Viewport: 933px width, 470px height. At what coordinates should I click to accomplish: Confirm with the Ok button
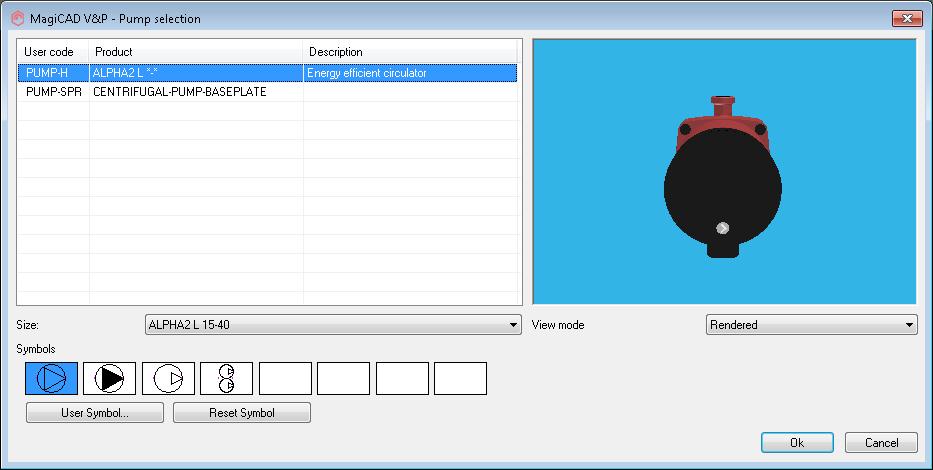797,443
